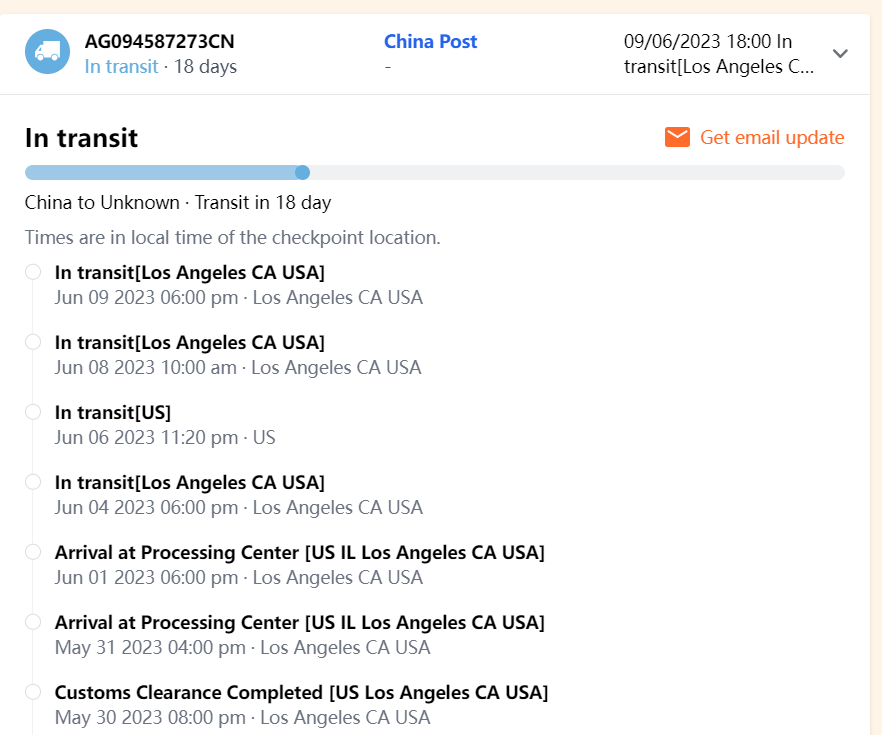Screen dimensions: 882x735
Task: Click the orange email envelope icon
Action: click(x=677, y=137)
